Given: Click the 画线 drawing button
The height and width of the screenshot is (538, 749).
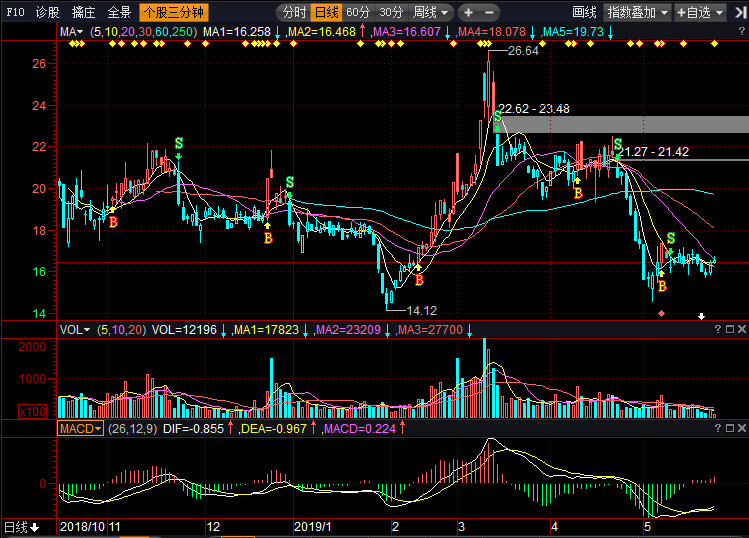Looking at the screenshot, I should [x=584, y=13].
